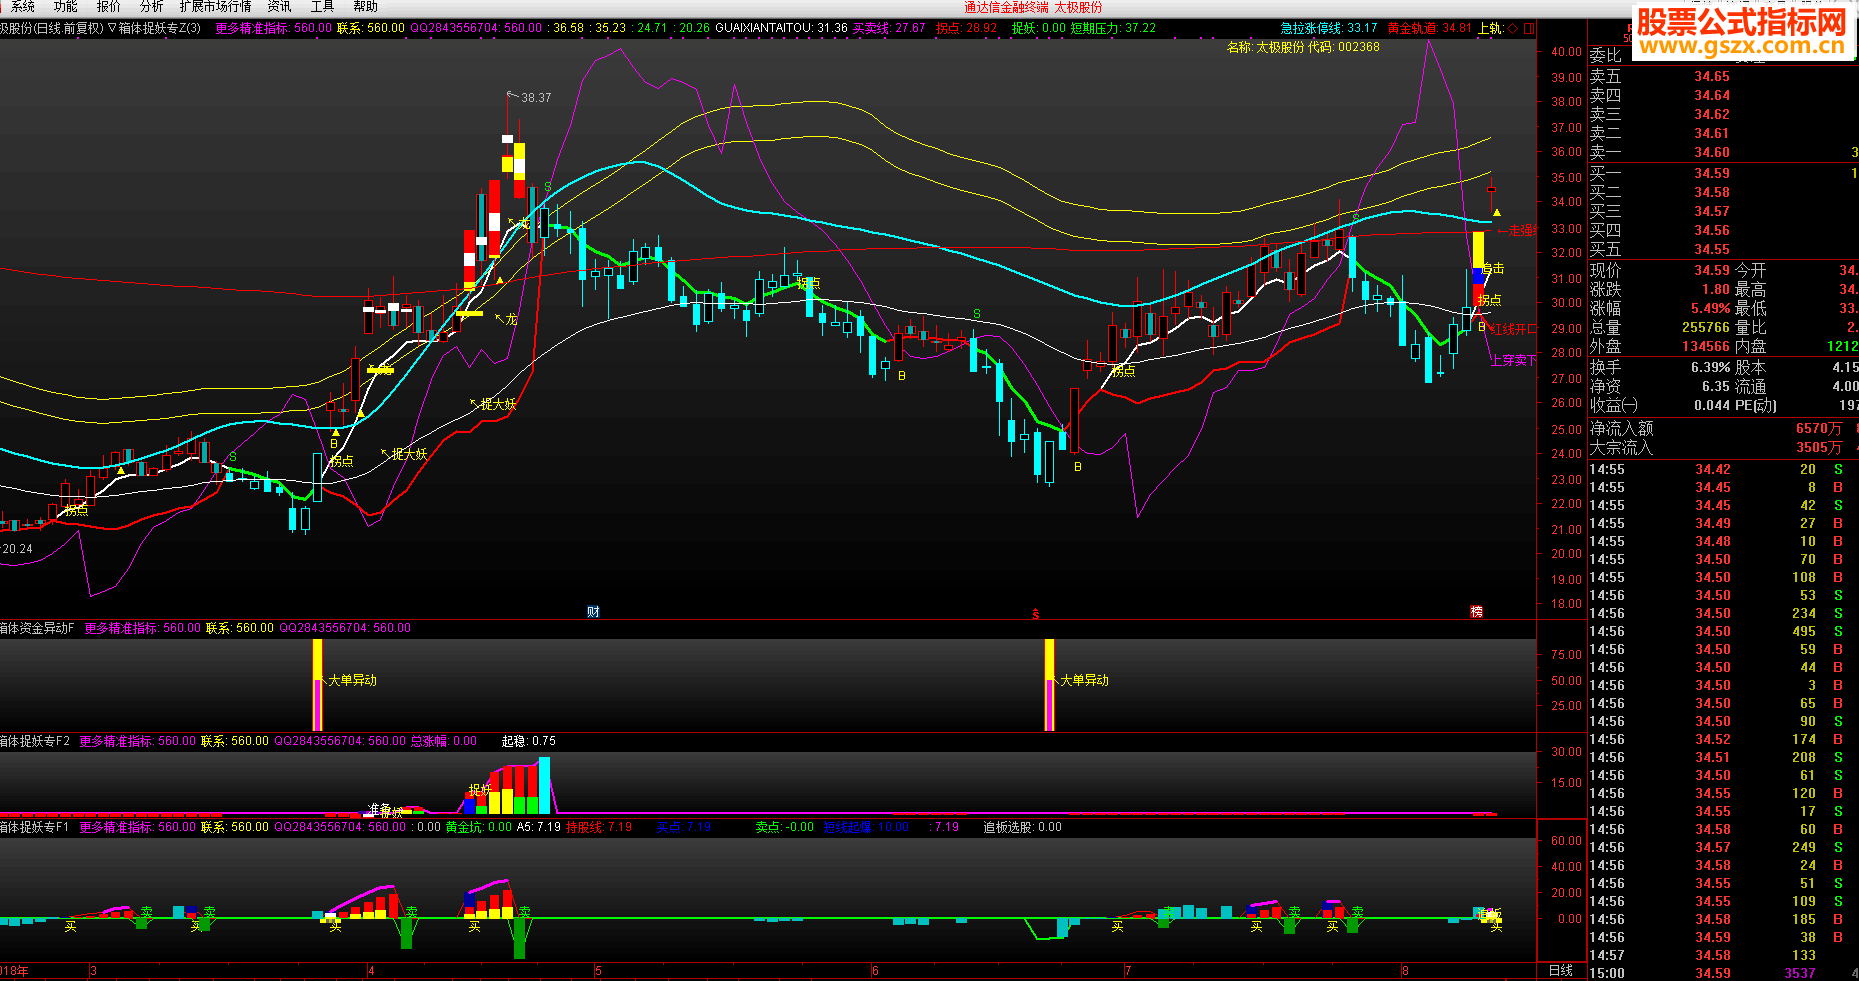Click the first 大单异动 signal bar
This screenshot has height=981, width=1859.
coord(317,685)
